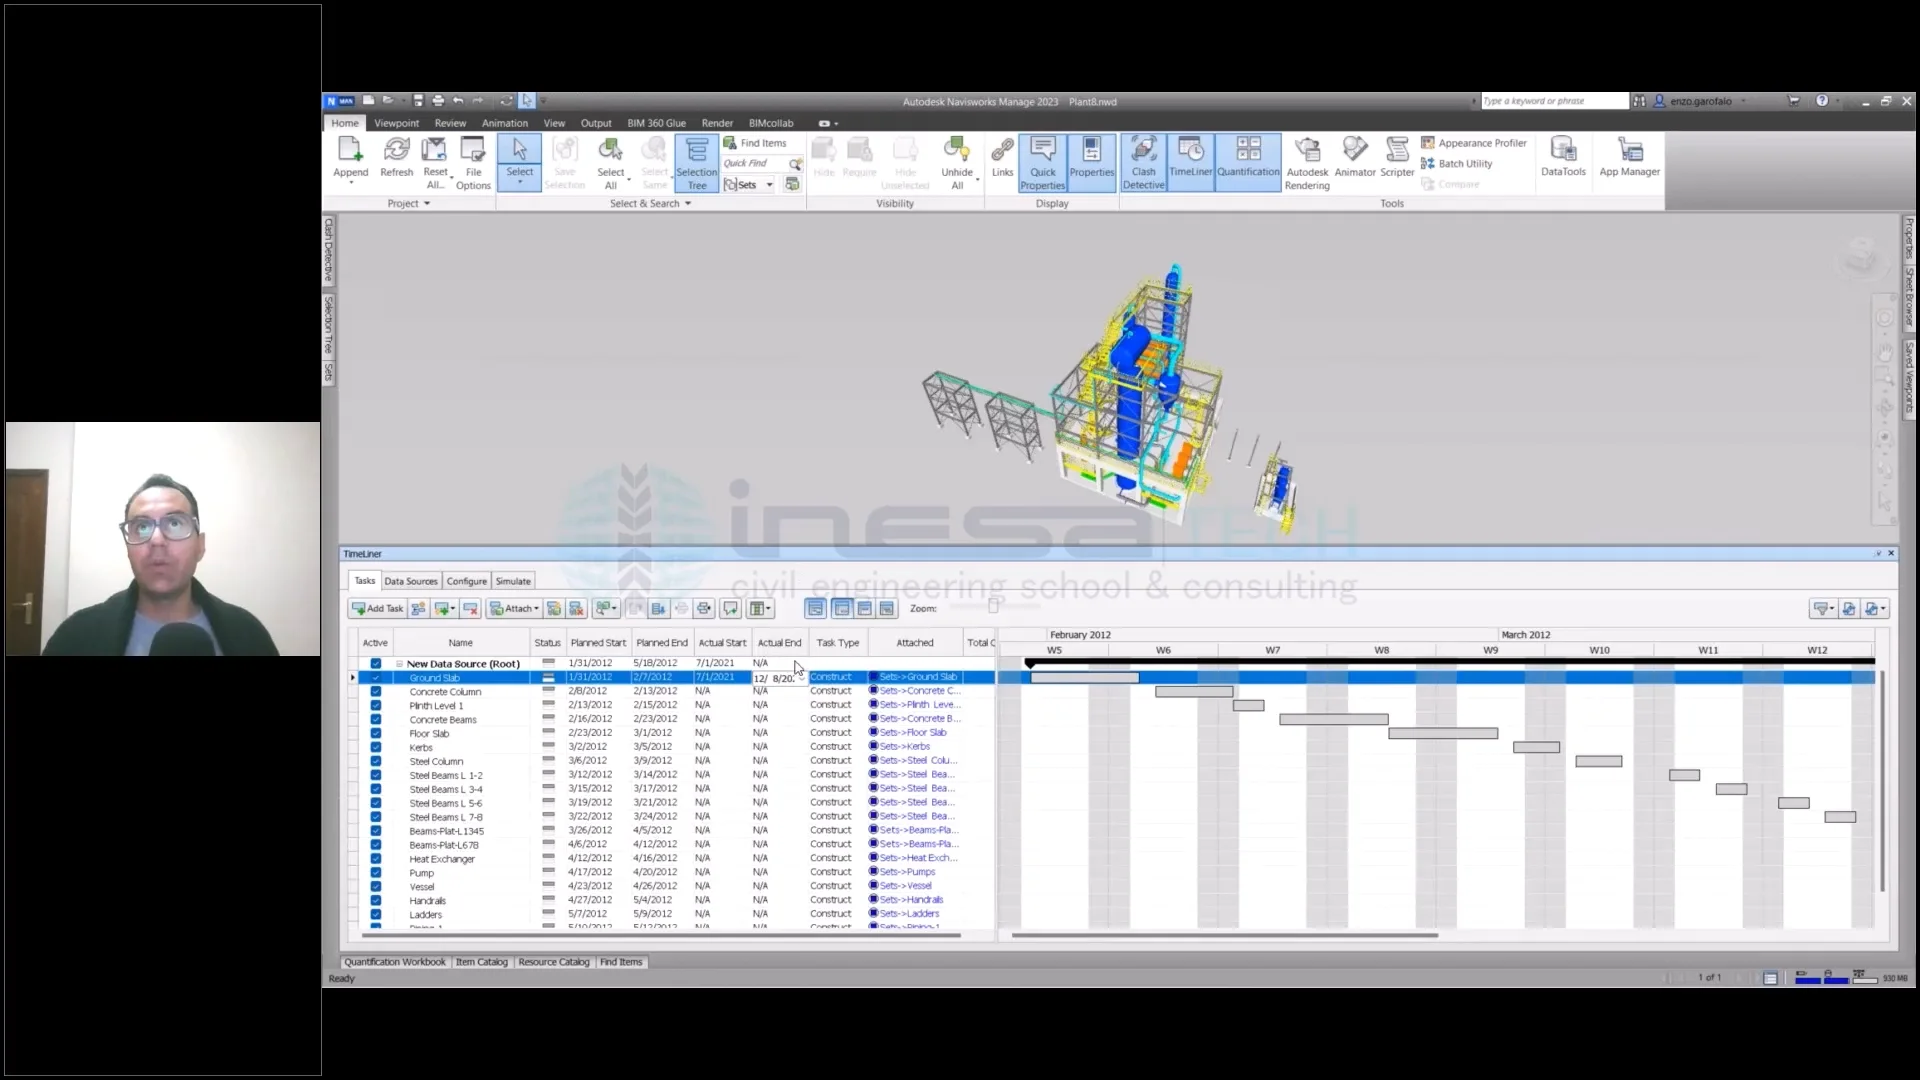Open Batch Utility

pos(1457,163)
